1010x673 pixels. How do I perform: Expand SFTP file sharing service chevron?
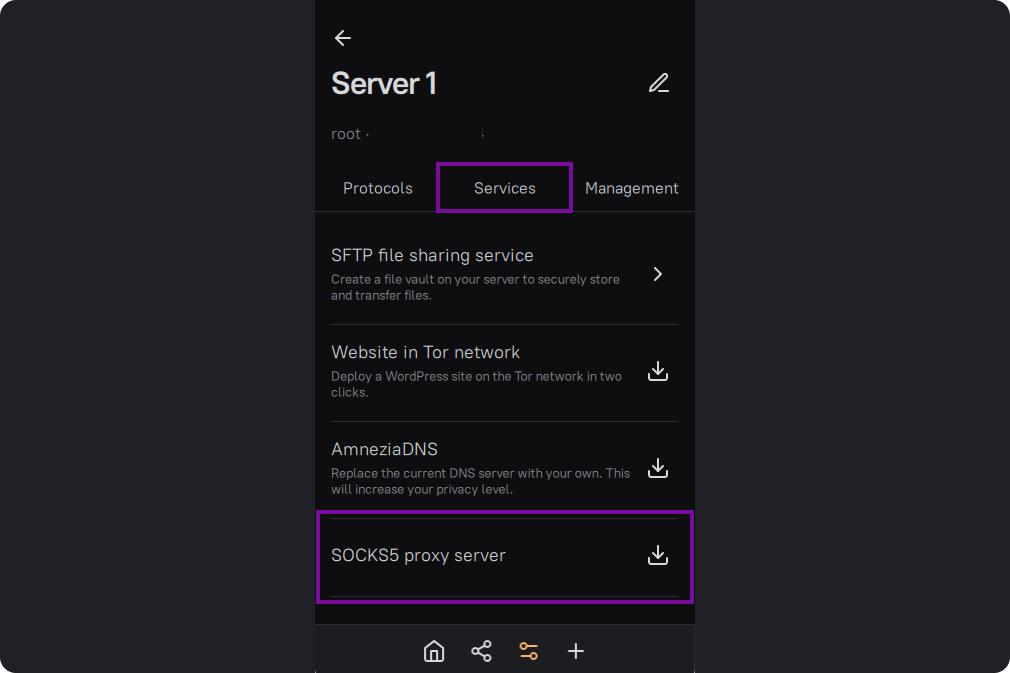657,274
